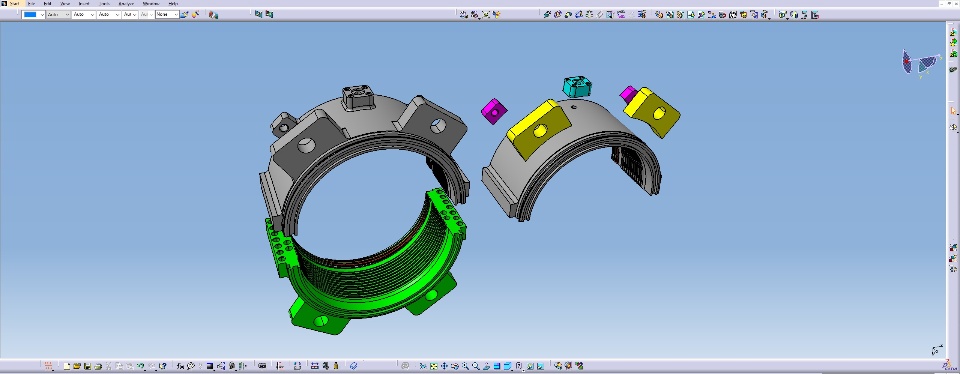Click the 3D compass in the viewport

921,62
